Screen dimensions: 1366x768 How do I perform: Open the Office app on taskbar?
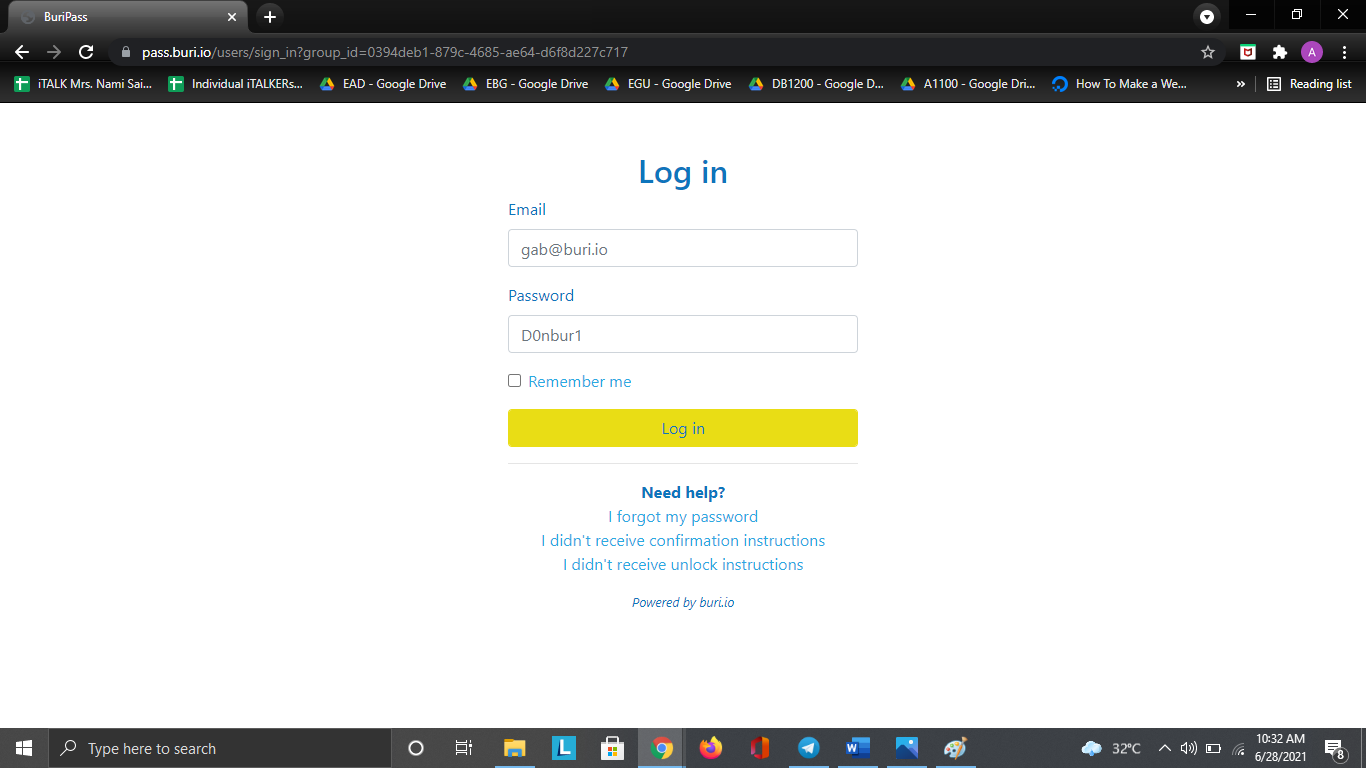click(x=759, y=748)
